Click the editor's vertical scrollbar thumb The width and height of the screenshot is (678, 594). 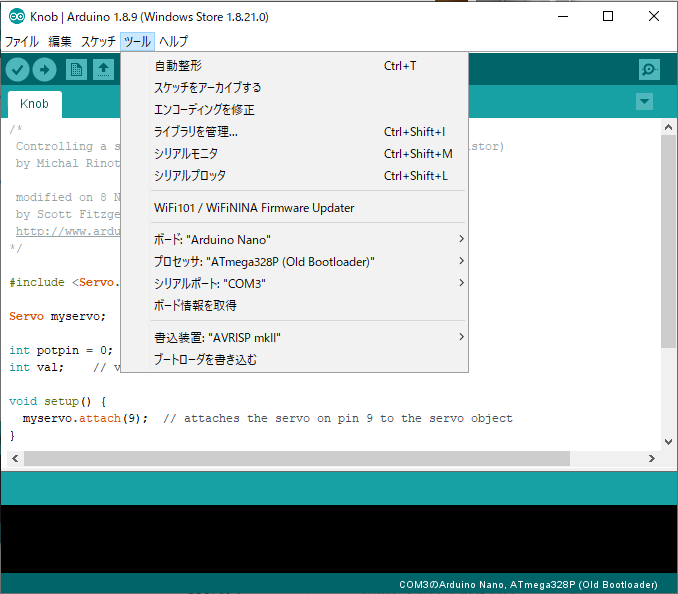click(668, 241)
